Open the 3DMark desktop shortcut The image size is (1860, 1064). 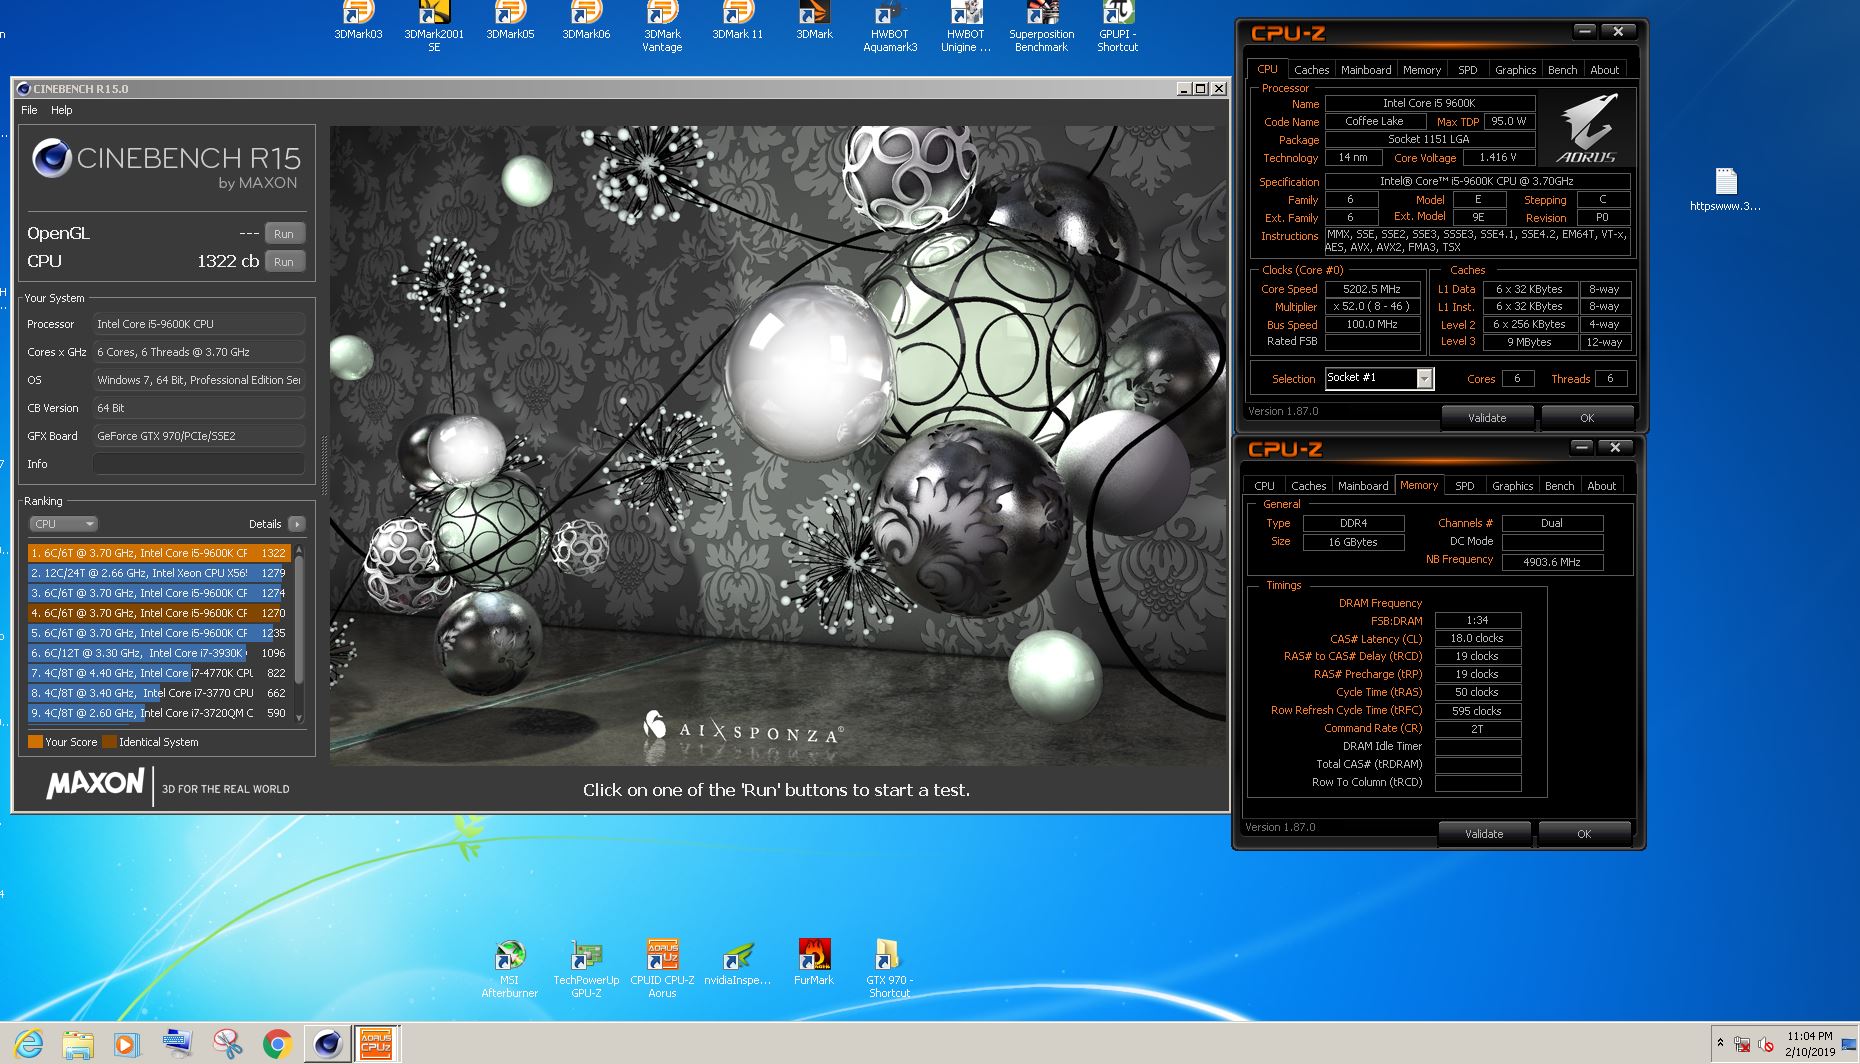point(814,20)
